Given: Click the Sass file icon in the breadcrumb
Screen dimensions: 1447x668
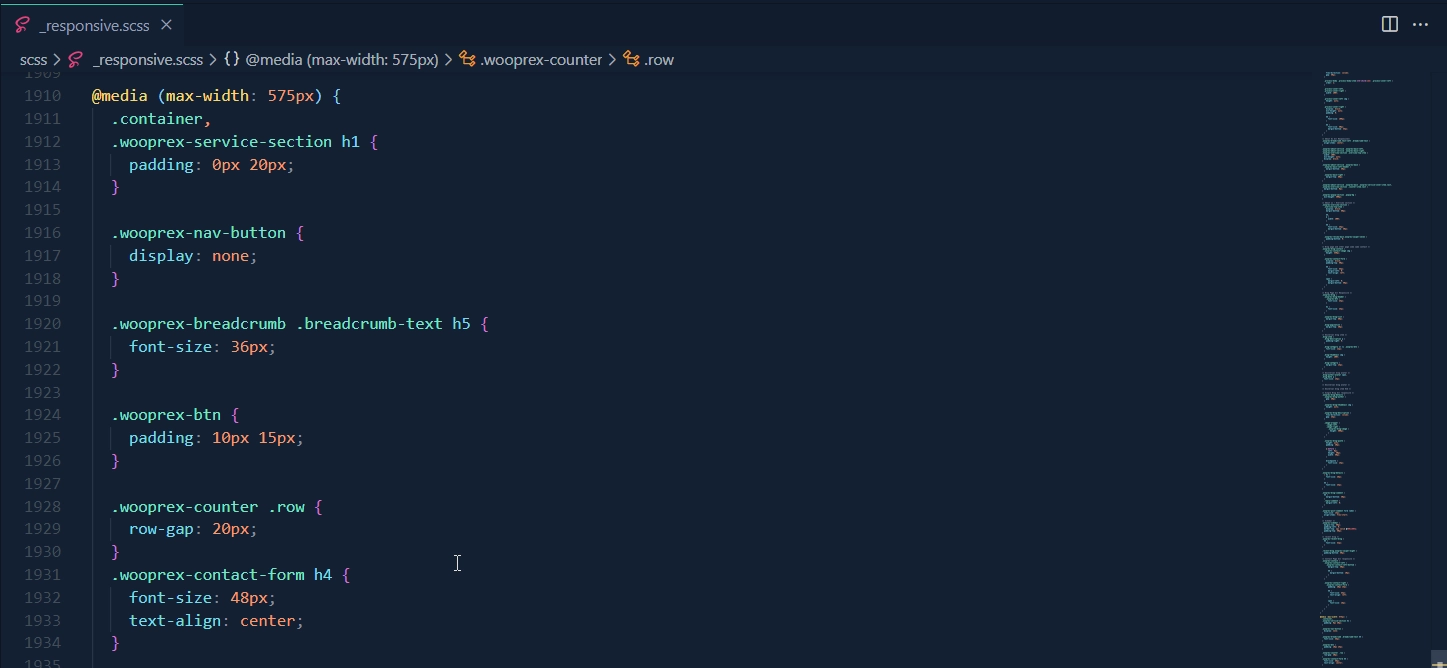Looking at the screenshot, I should click(75, 60).
